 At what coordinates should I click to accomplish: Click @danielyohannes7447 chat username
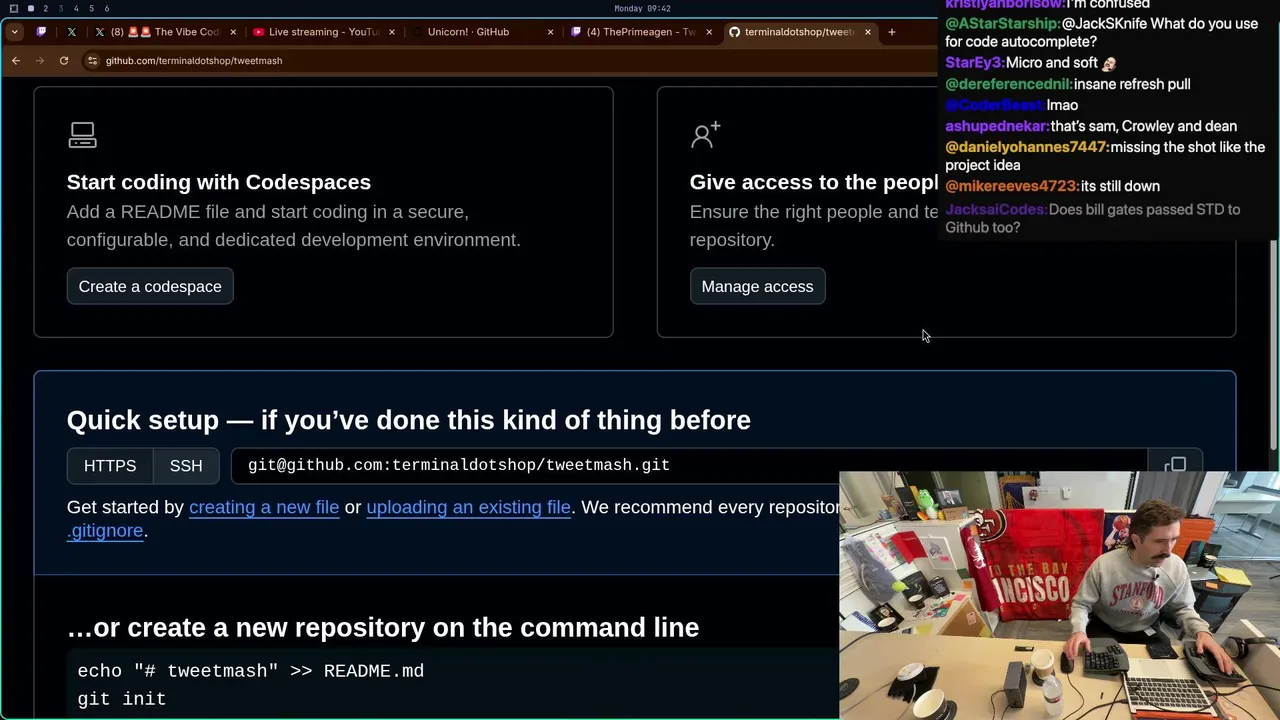coord(1027,147)
